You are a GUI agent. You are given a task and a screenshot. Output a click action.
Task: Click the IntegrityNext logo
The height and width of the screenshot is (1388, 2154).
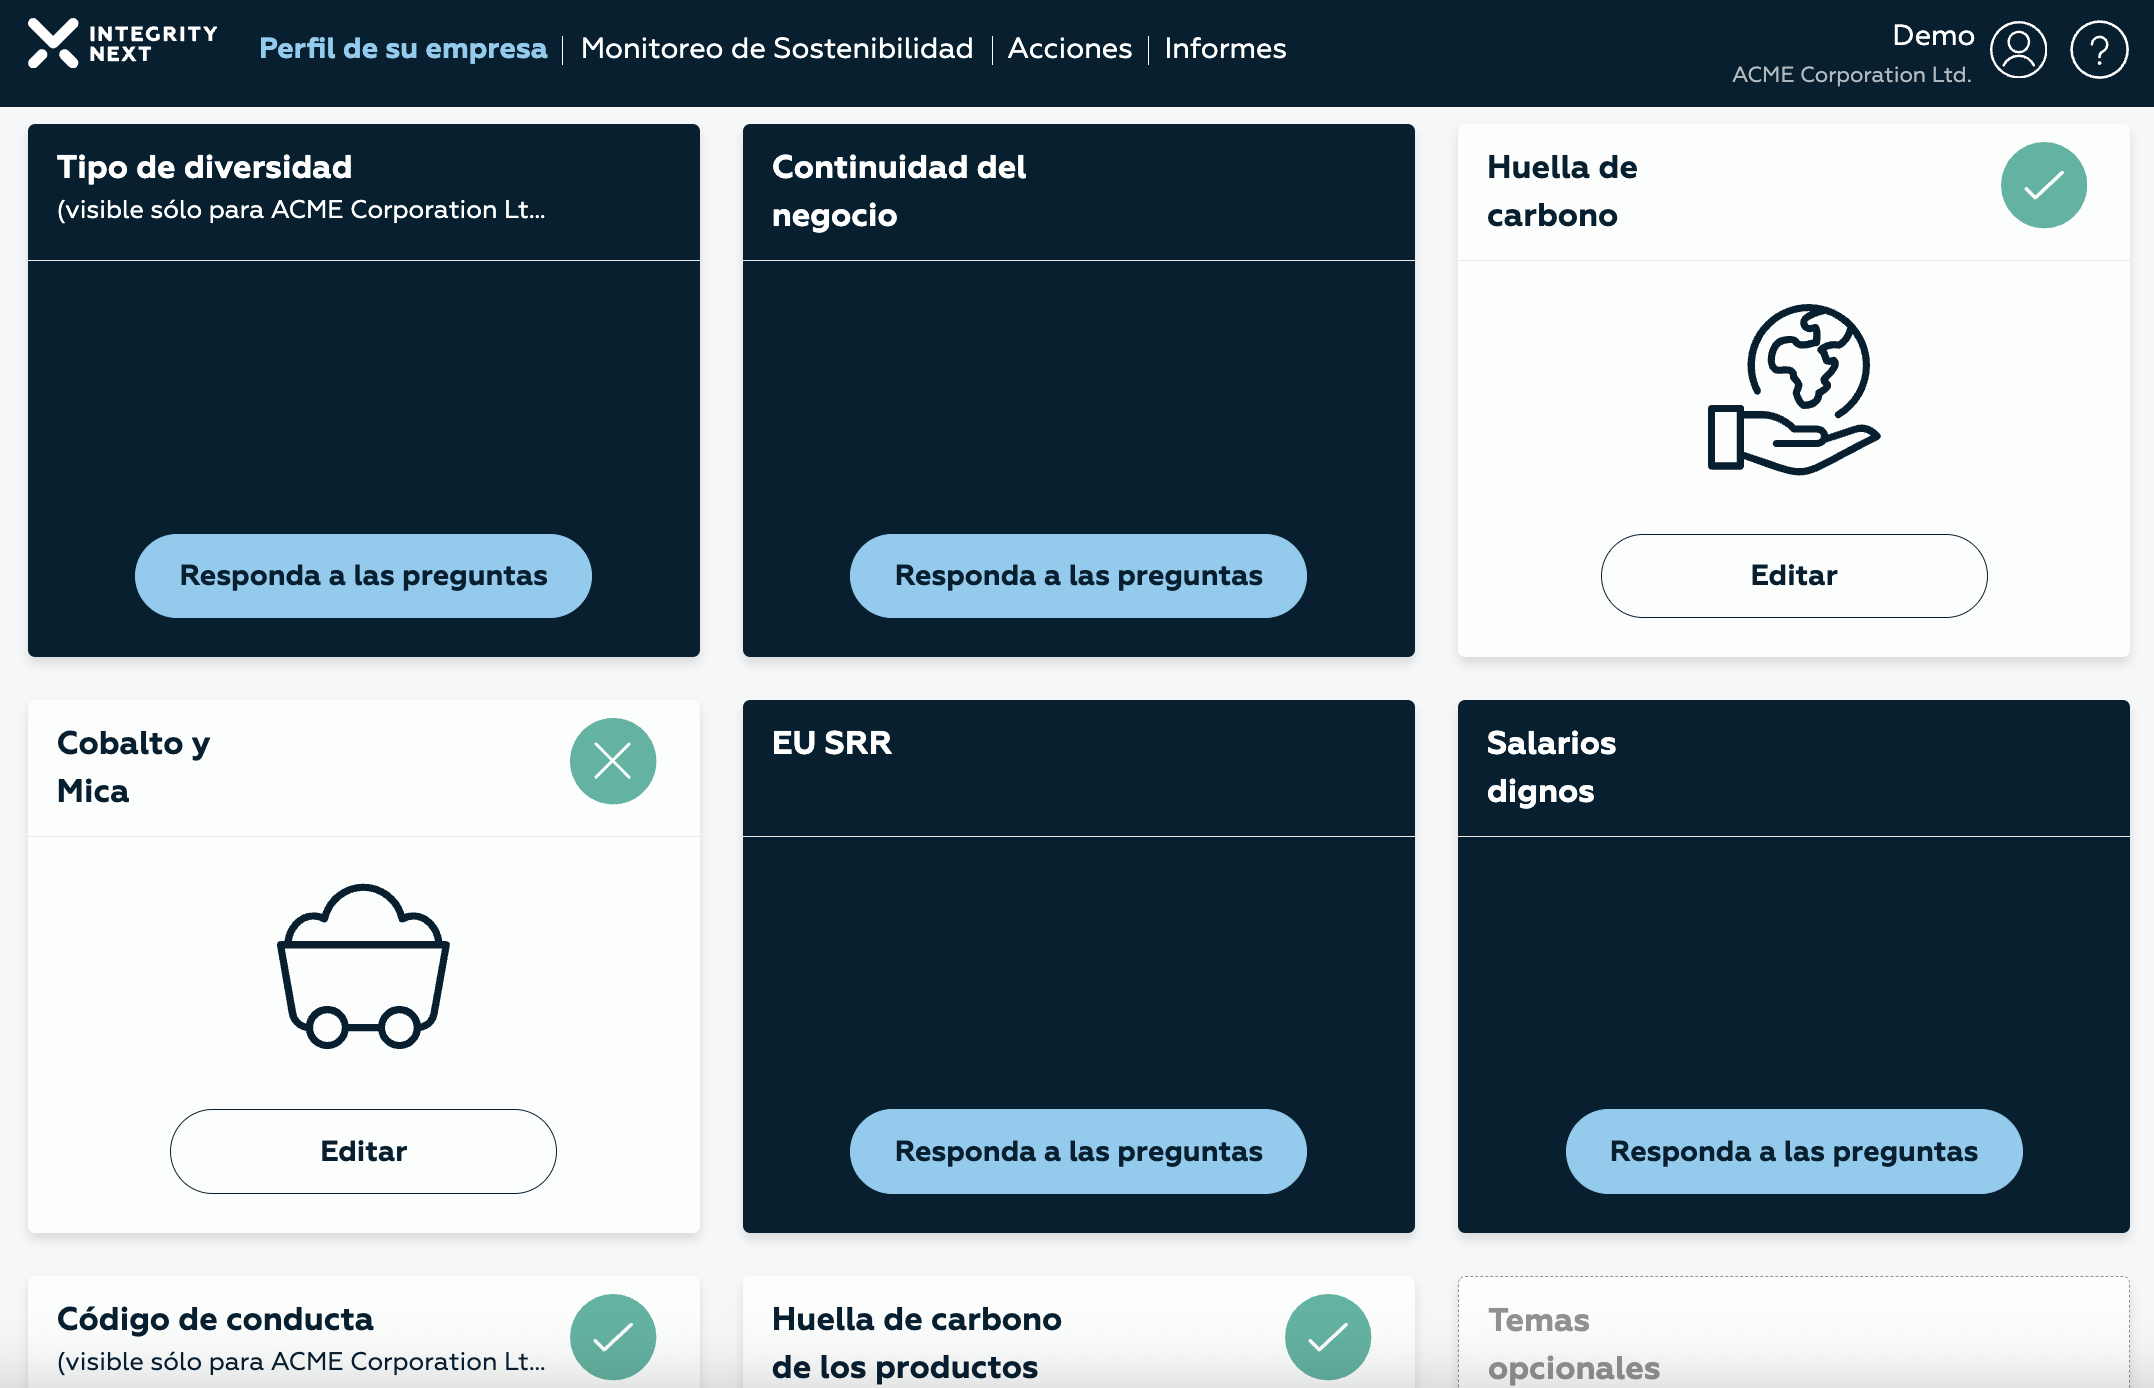pyautogui.click(x=122, y=45)
